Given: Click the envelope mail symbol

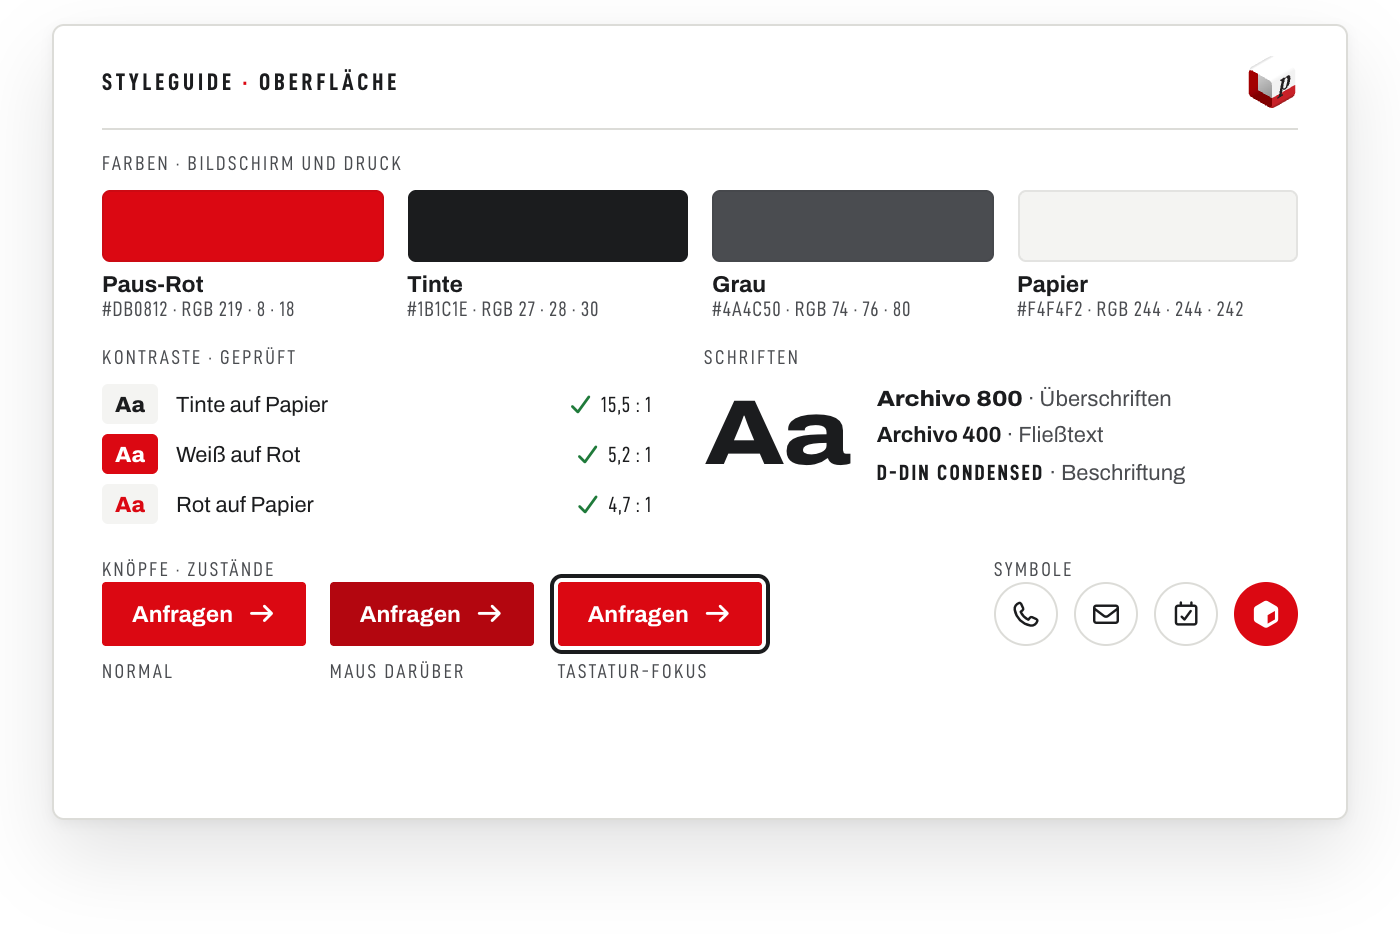Looking at the screenshot, I should coord(1106,614).
